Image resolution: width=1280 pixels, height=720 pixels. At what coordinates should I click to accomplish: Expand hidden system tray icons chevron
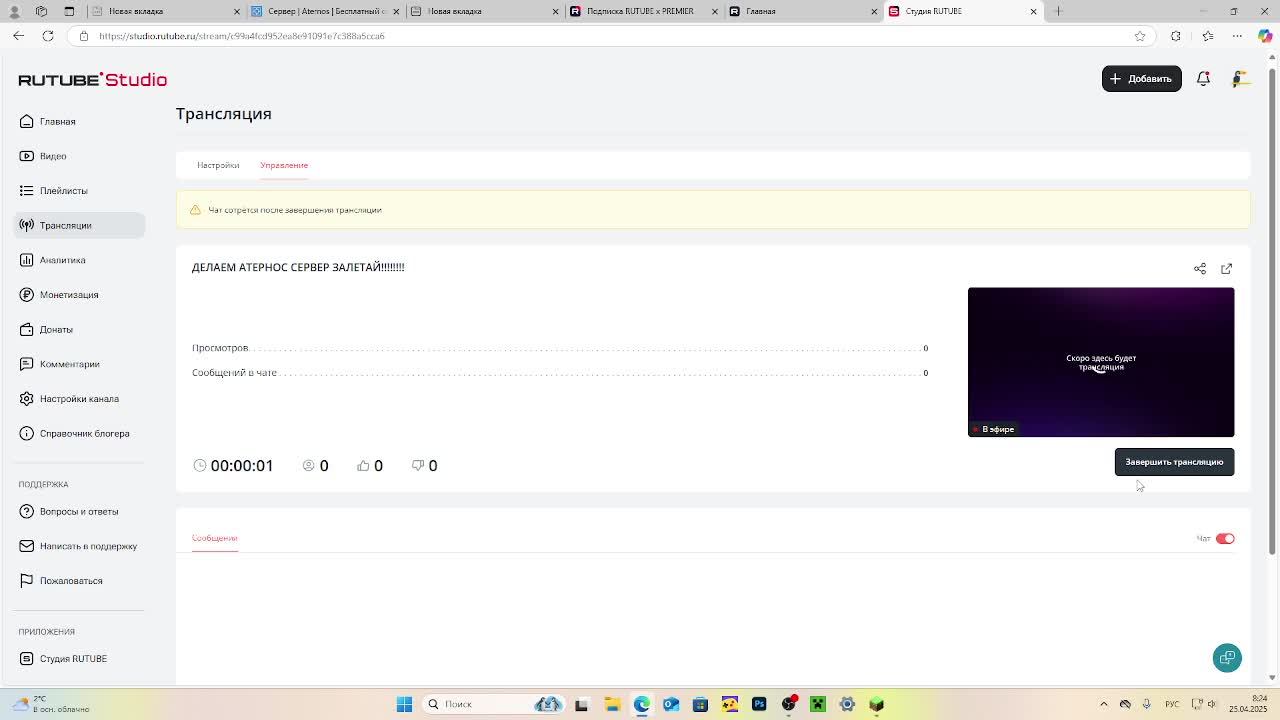coord(1104,704)
